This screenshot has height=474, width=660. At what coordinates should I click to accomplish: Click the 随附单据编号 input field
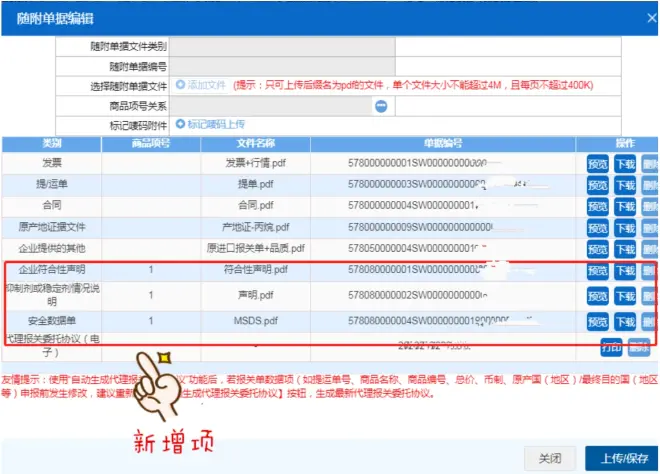click(283, 66)
